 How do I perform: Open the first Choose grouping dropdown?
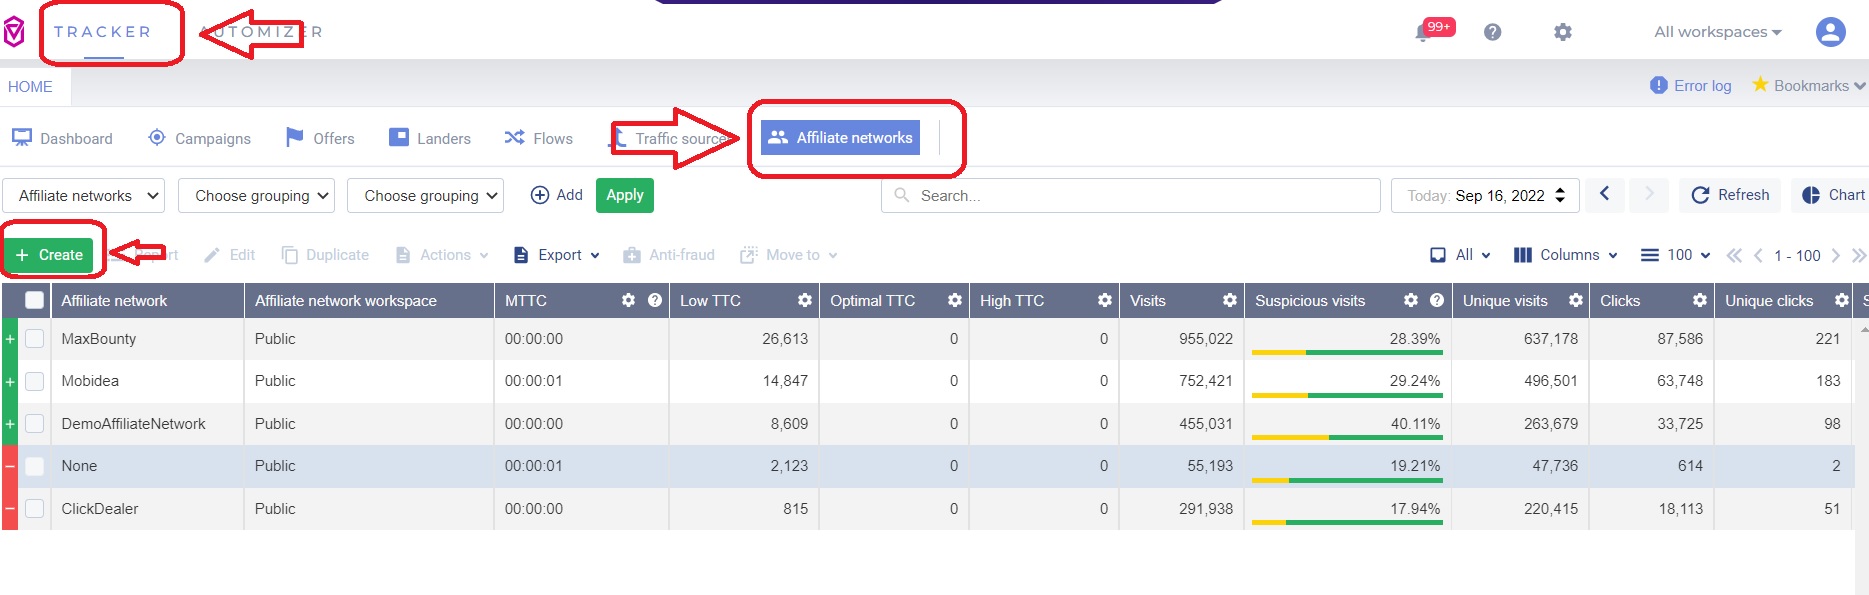pos(257,196)
